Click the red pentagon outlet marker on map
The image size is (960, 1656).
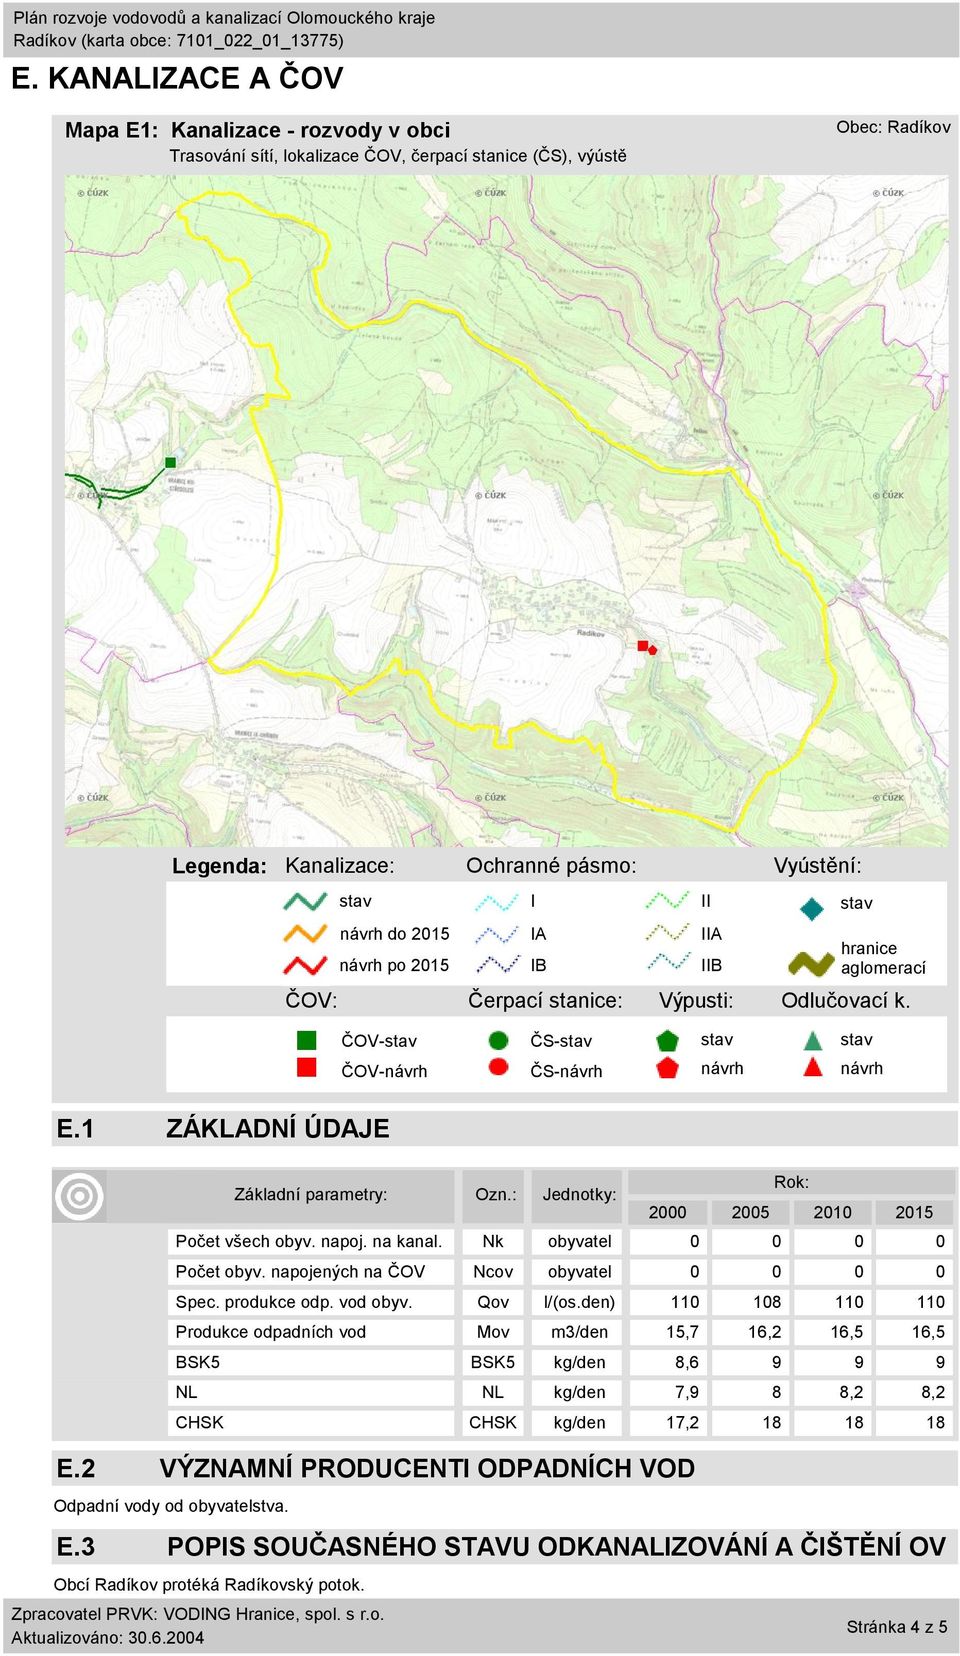tap(652, 650)
